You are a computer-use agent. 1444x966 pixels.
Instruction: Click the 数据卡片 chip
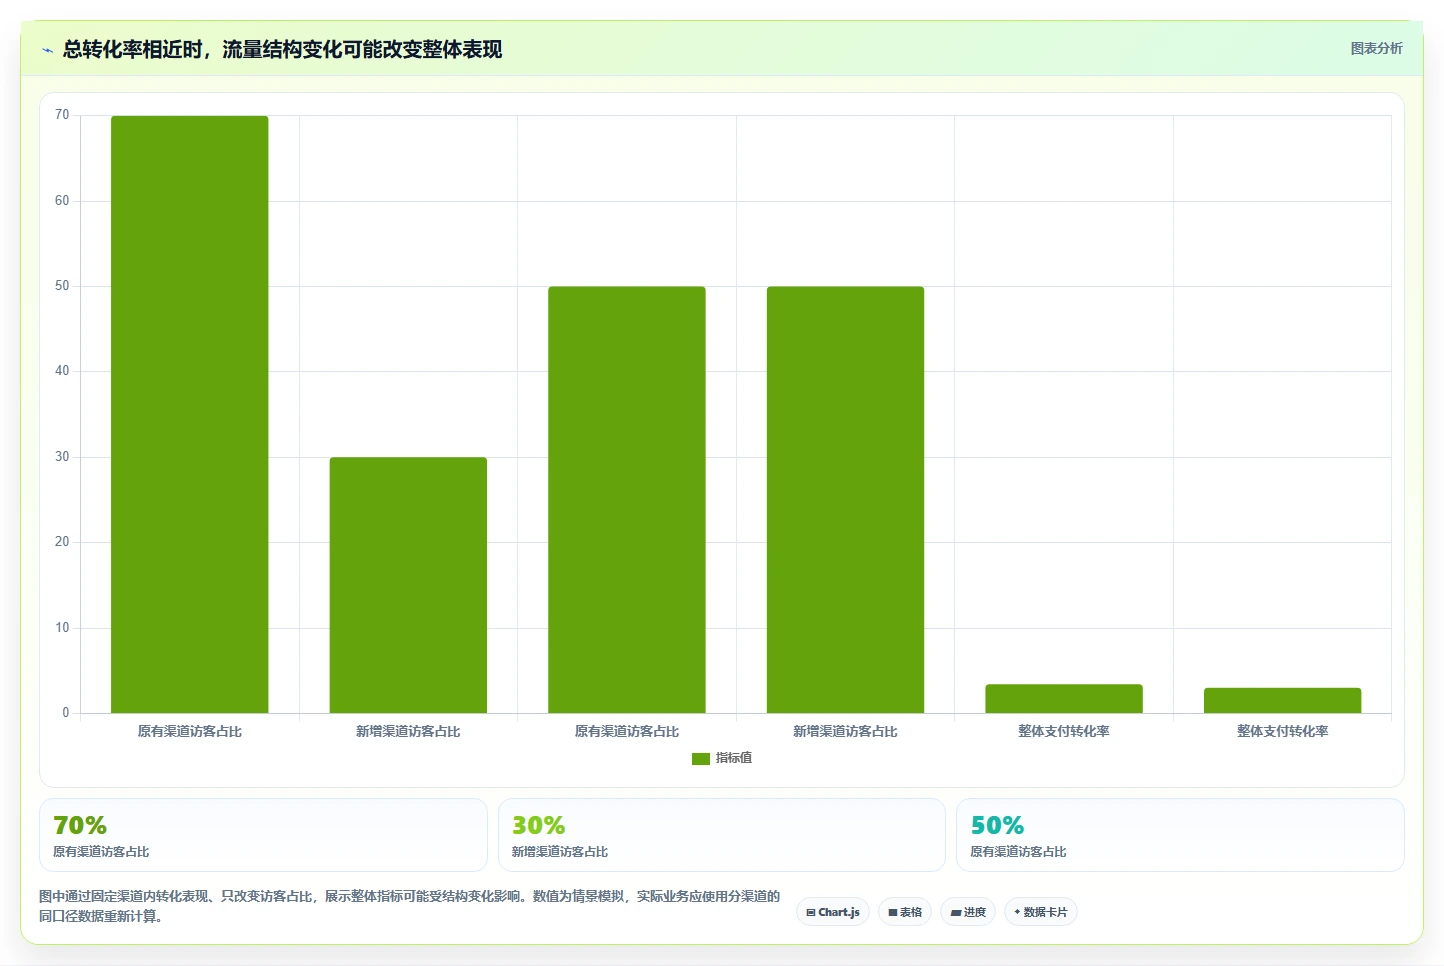(1040, 912)
